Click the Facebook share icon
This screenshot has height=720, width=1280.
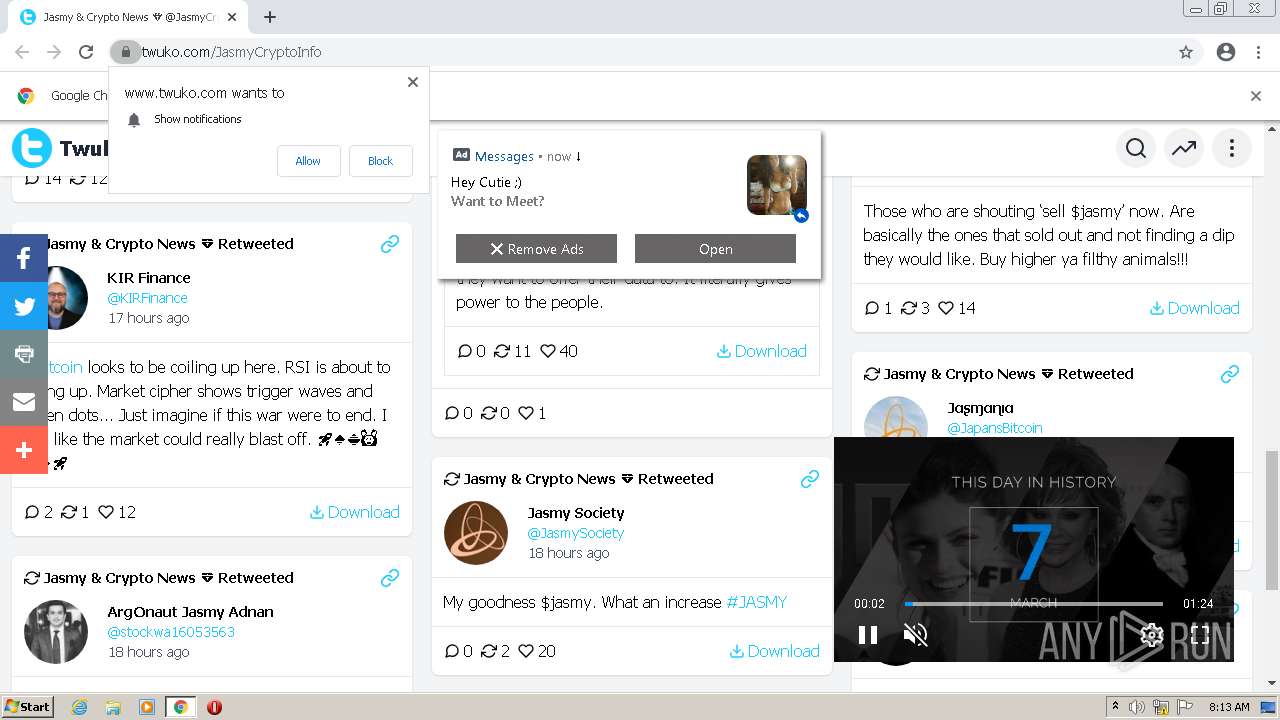[x=24, y=258]
